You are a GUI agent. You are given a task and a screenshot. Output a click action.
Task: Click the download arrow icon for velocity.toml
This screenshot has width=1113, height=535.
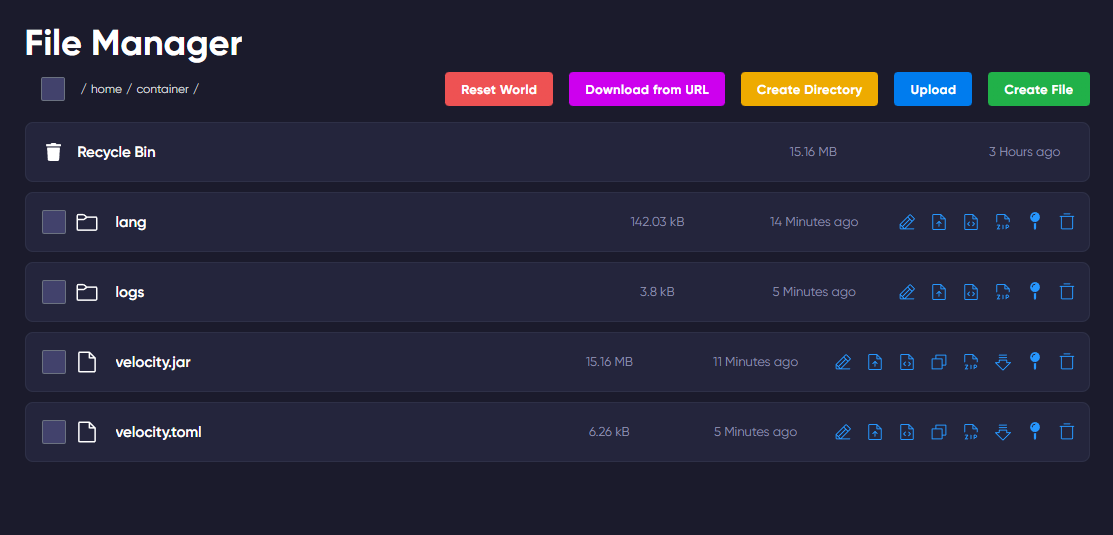click(1003, 432)
